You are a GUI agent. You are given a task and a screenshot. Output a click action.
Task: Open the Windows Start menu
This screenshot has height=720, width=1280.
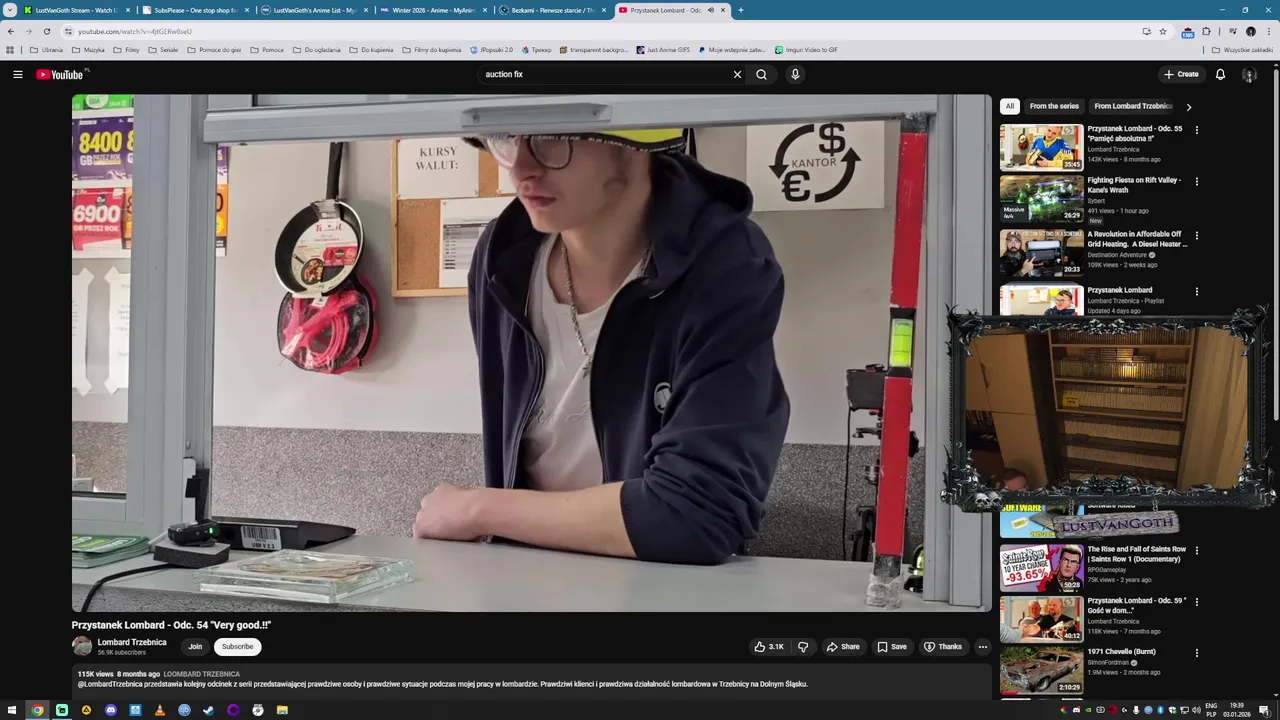click(12, 710)
